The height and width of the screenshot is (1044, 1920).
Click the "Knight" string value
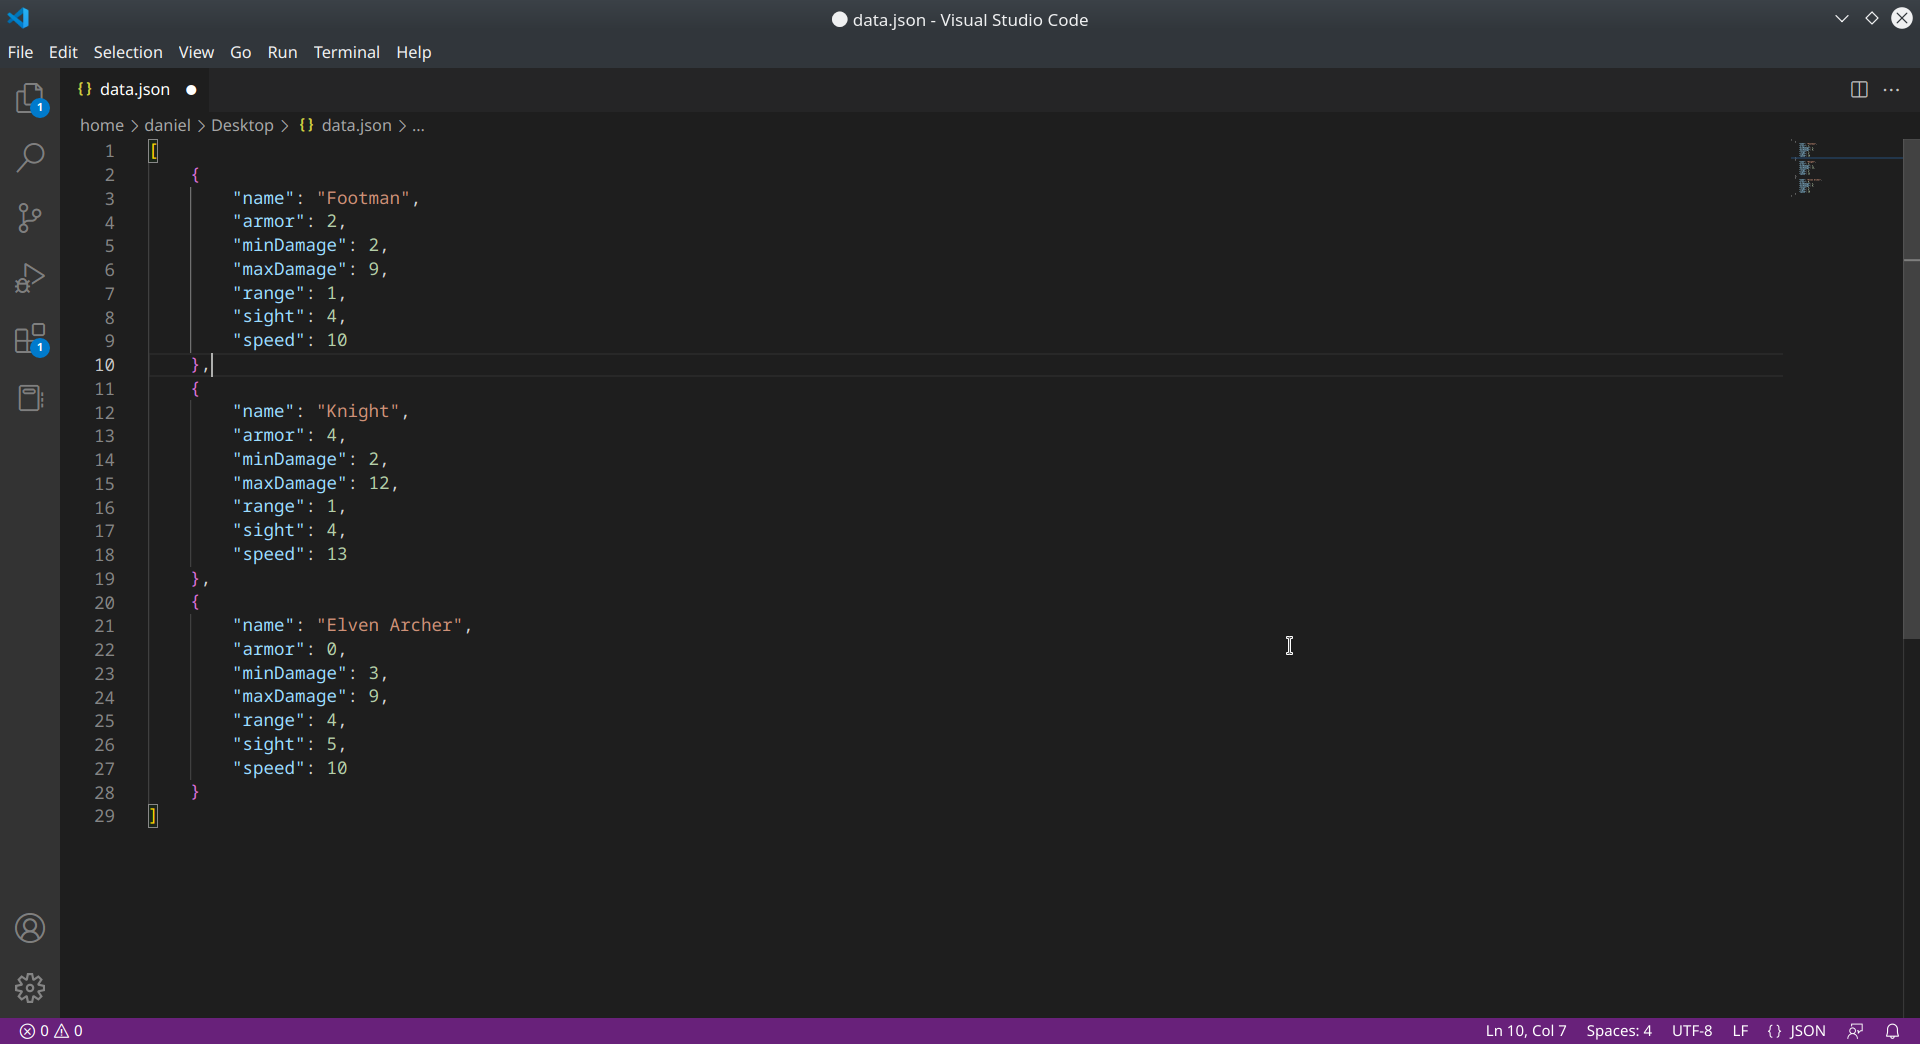(x=358, y=411)
